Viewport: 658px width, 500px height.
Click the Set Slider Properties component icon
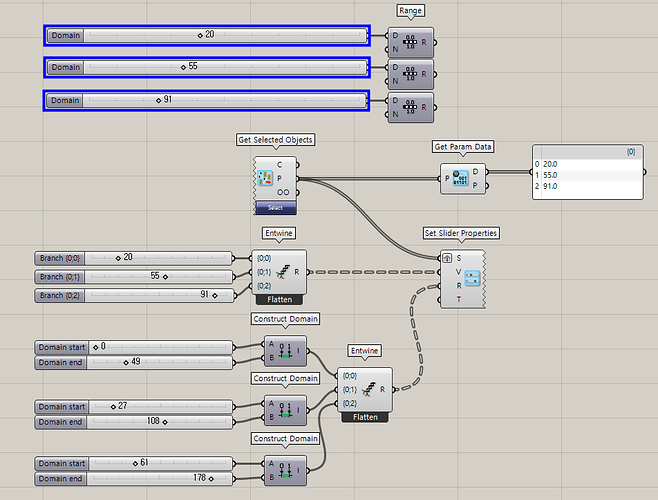pos(473,279)
